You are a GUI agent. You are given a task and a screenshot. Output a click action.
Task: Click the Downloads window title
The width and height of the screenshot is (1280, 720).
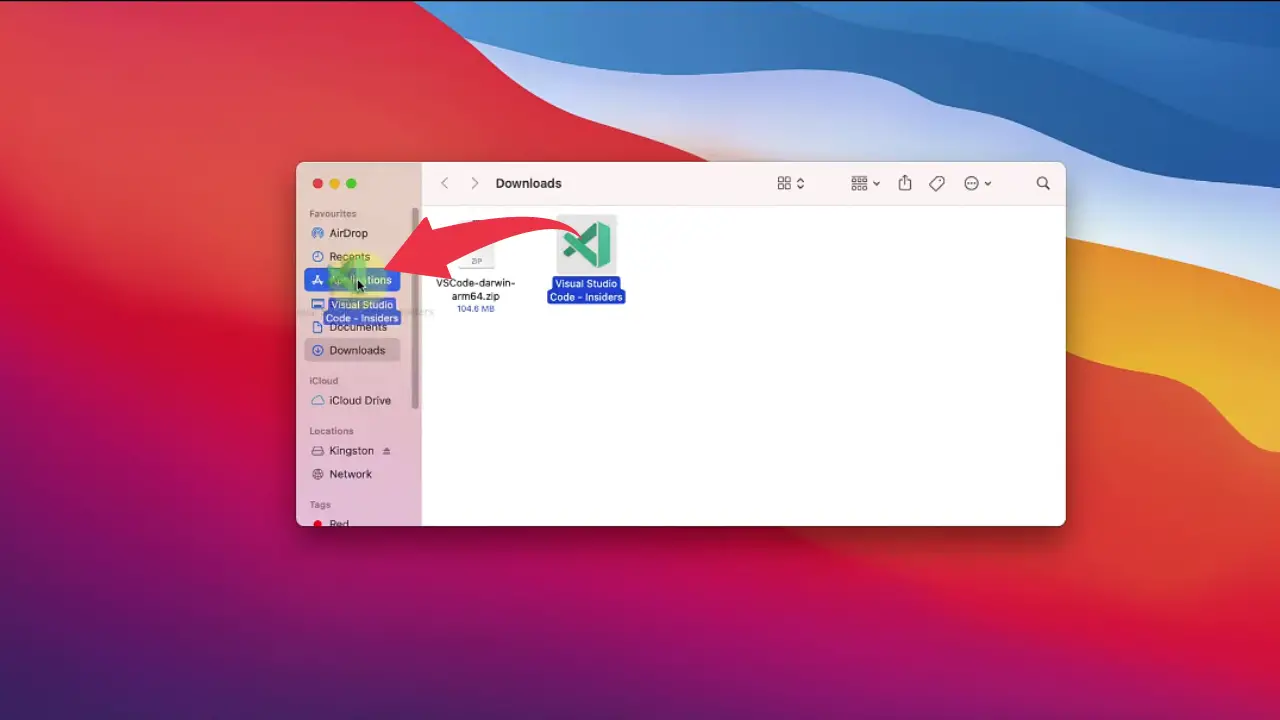(529, 183)
